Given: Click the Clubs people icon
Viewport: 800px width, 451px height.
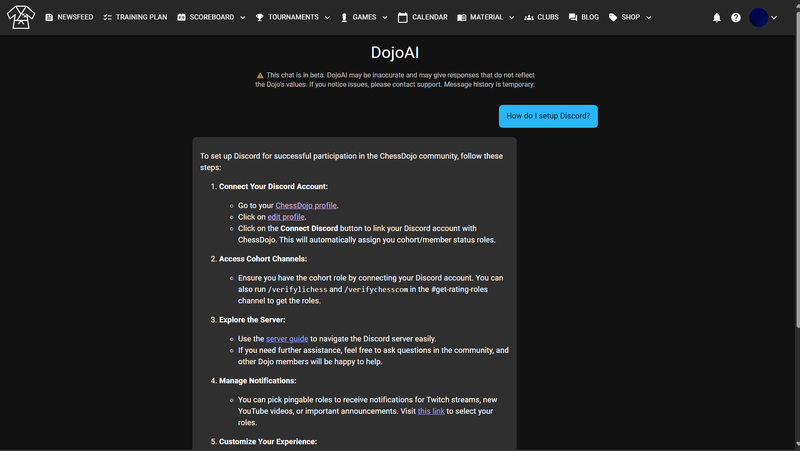Looking at the screenshot, I should pos(529,18).
